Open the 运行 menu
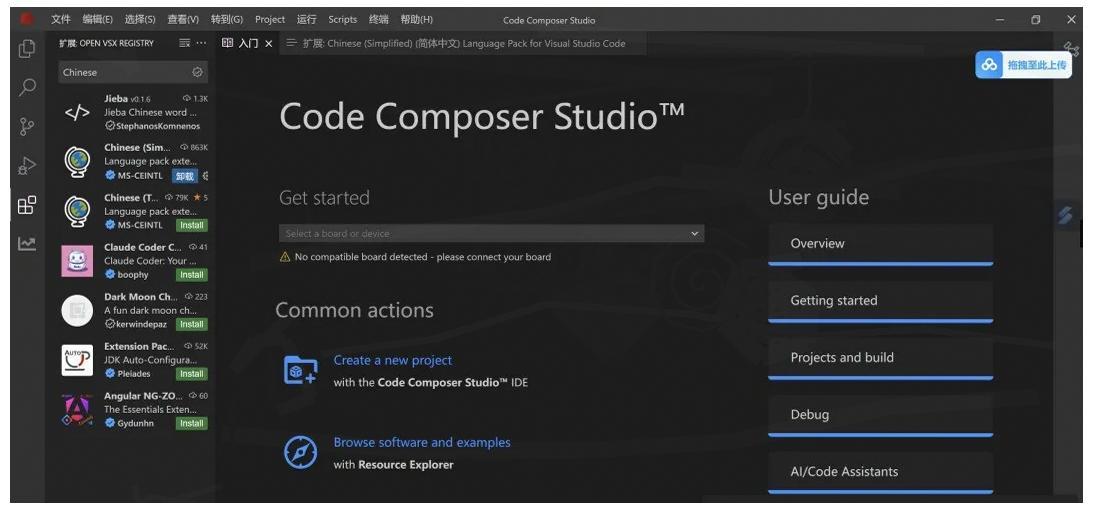The height and width of the screenshot is (511, 1093). pyautogui.click(x=306, y=20)
